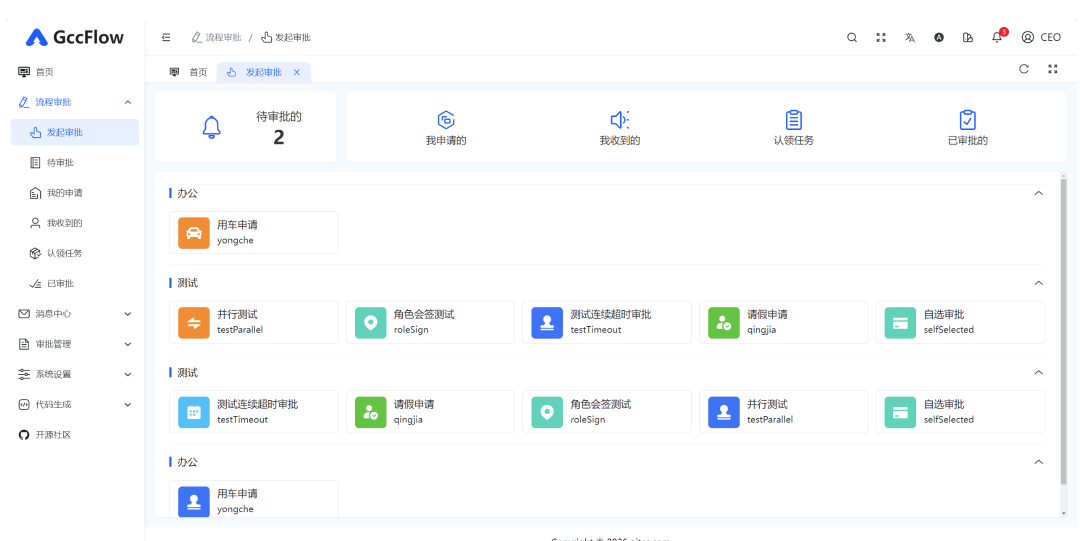
Task: Collapse the sidebar menu toggle icon
Action: 166,37
